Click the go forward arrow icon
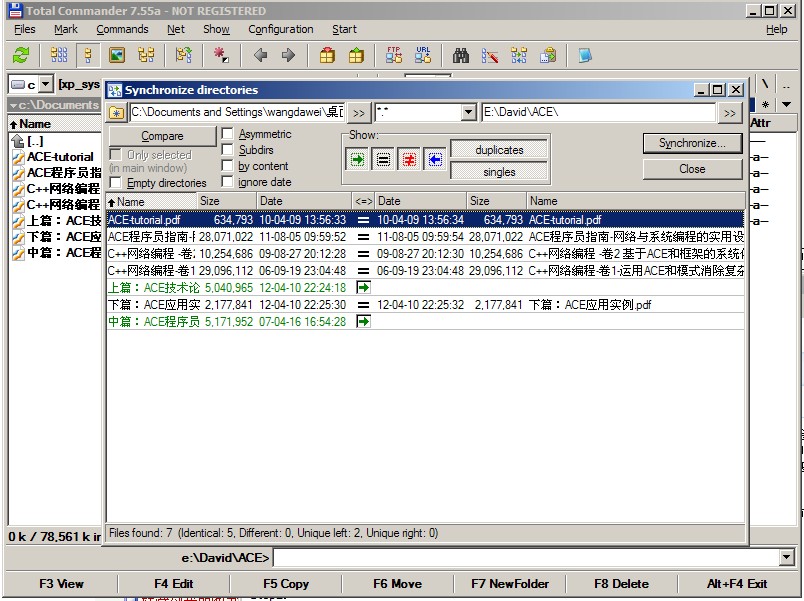Viewport: 804px width, 601px height. pyautogui.click(x=288, y=55)
